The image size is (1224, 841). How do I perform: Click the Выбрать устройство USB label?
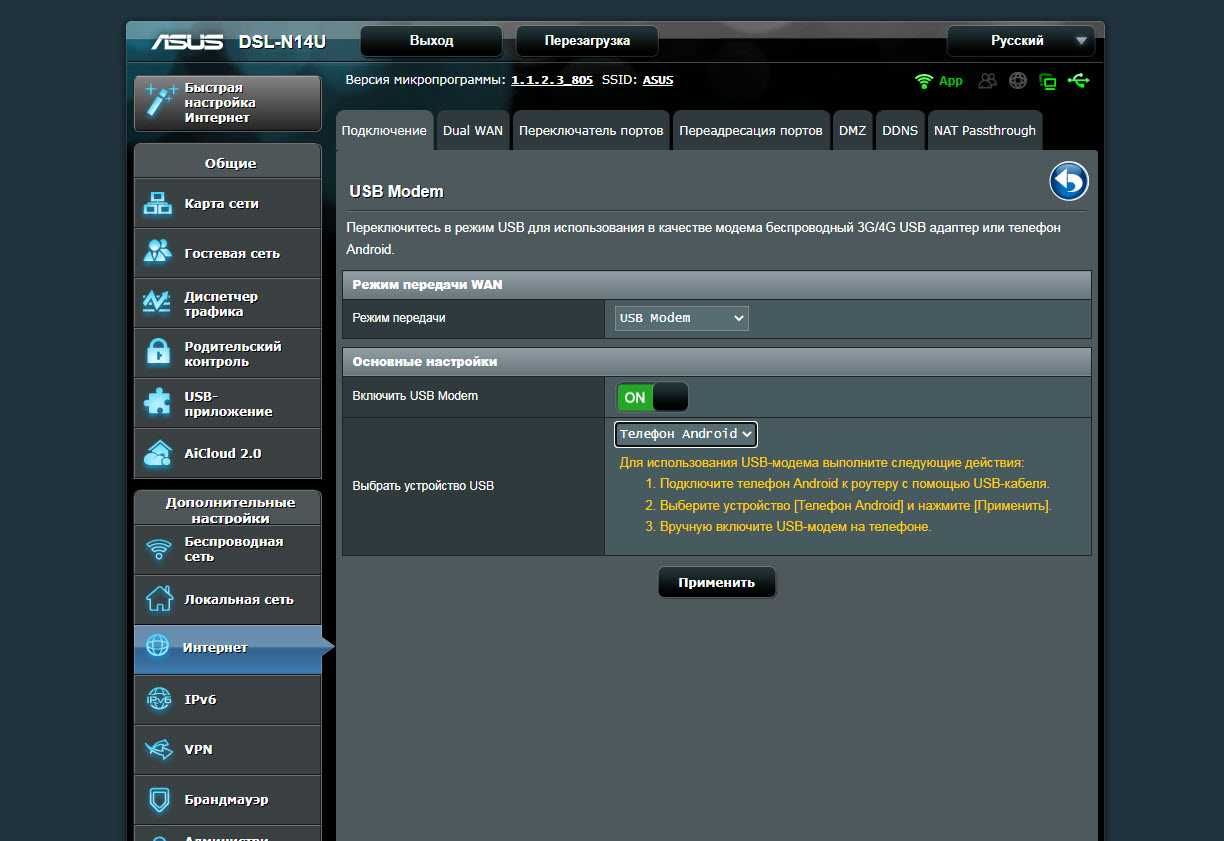coord(423,486)
